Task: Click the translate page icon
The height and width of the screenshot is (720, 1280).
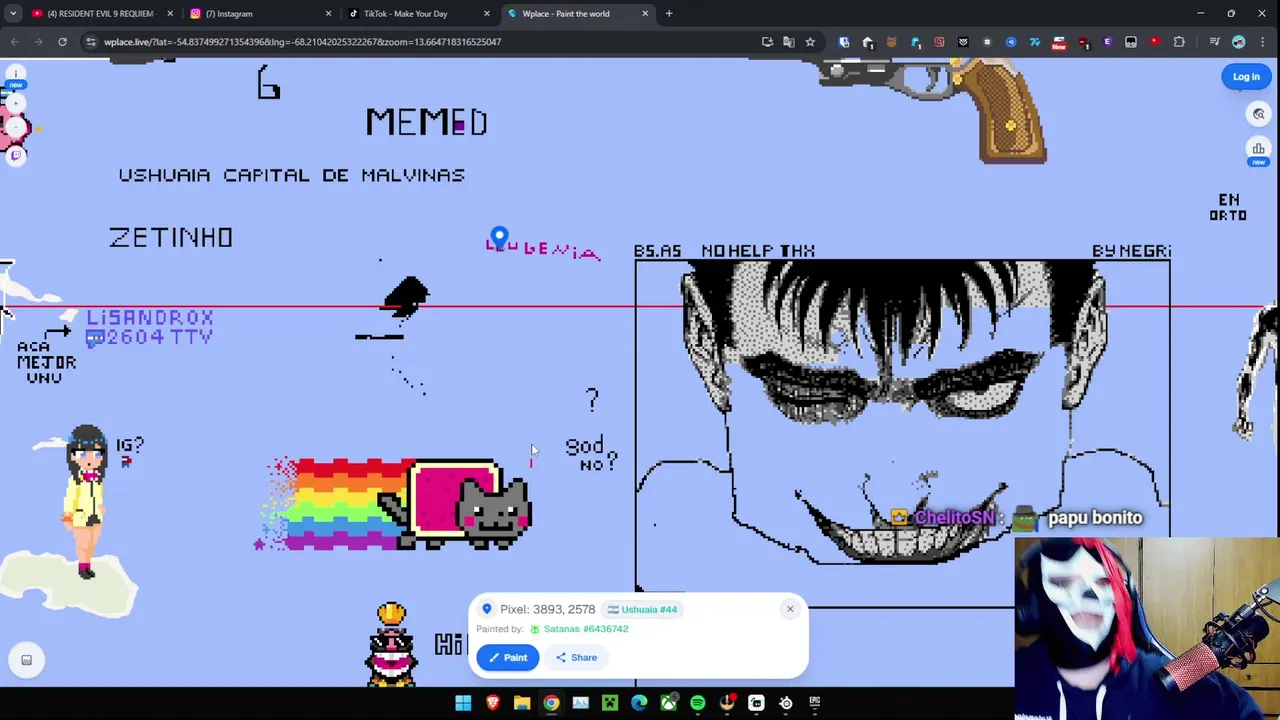Action: click(789, 42)
